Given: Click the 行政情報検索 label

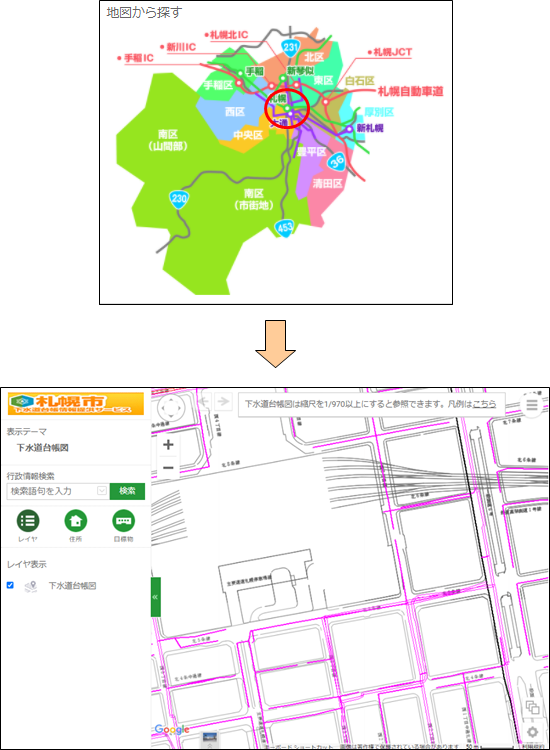Looking at the screenshot, I should (31, 476).
